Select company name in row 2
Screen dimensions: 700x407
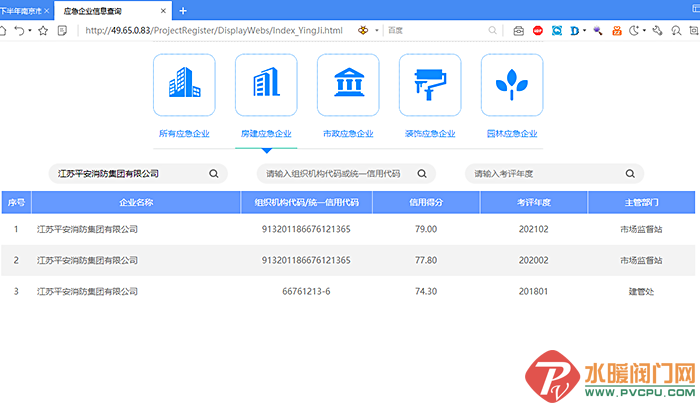coord(87,260)
